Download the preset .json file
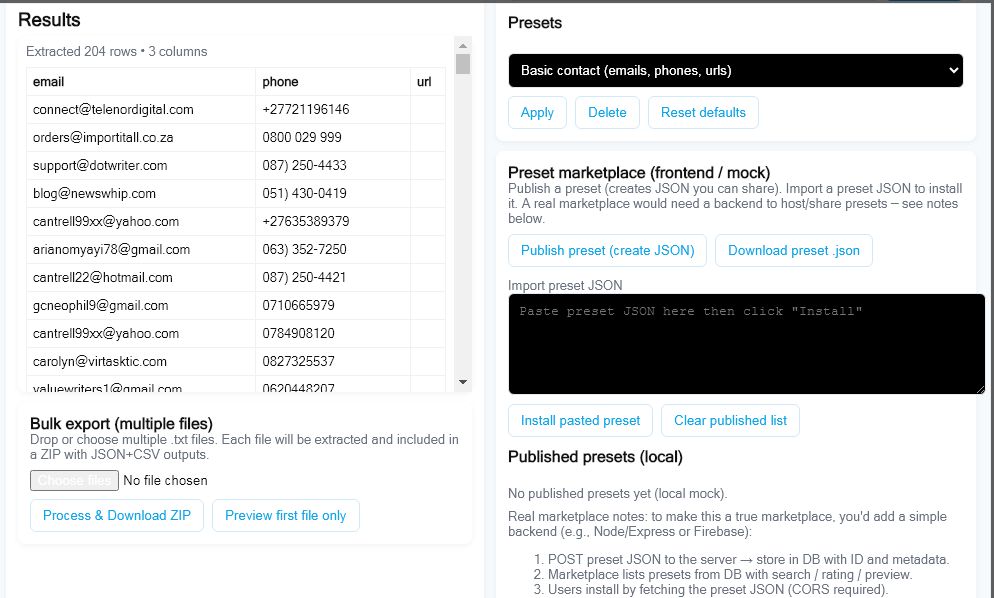Screen dimensions: 994x598 point(793,251)
